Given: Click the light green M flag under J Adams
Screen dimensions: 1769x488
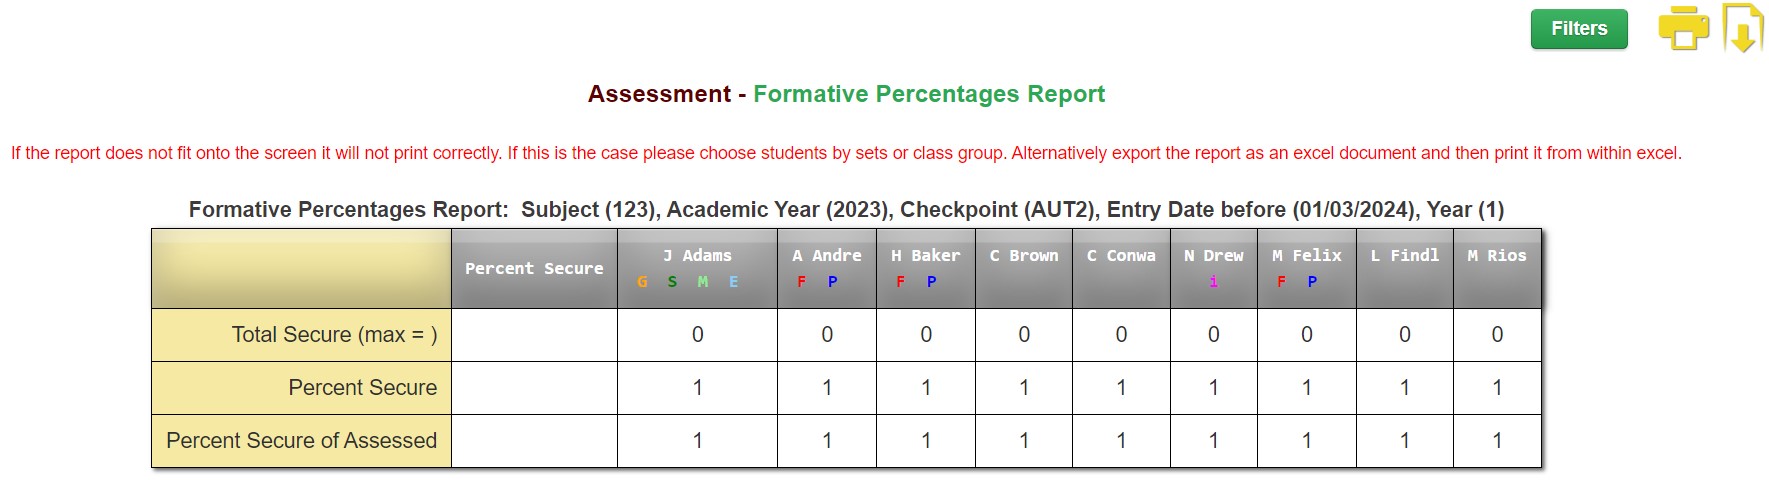Looking at the screenshot, I should [x=703, y=282].
